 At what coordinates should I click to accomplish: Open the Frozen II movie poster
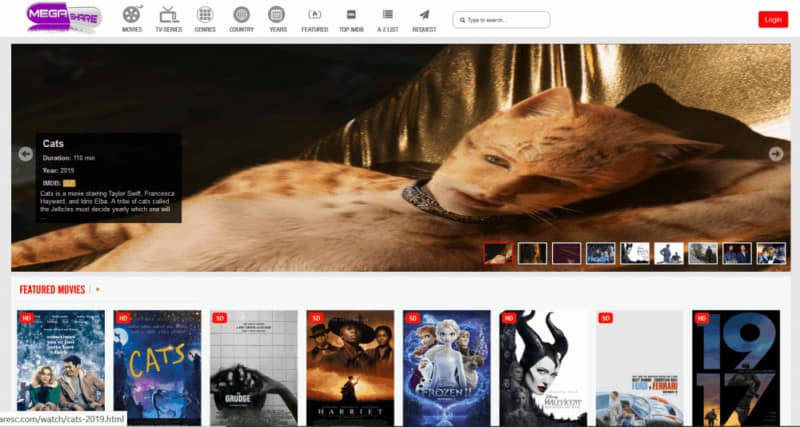[446, 368]
